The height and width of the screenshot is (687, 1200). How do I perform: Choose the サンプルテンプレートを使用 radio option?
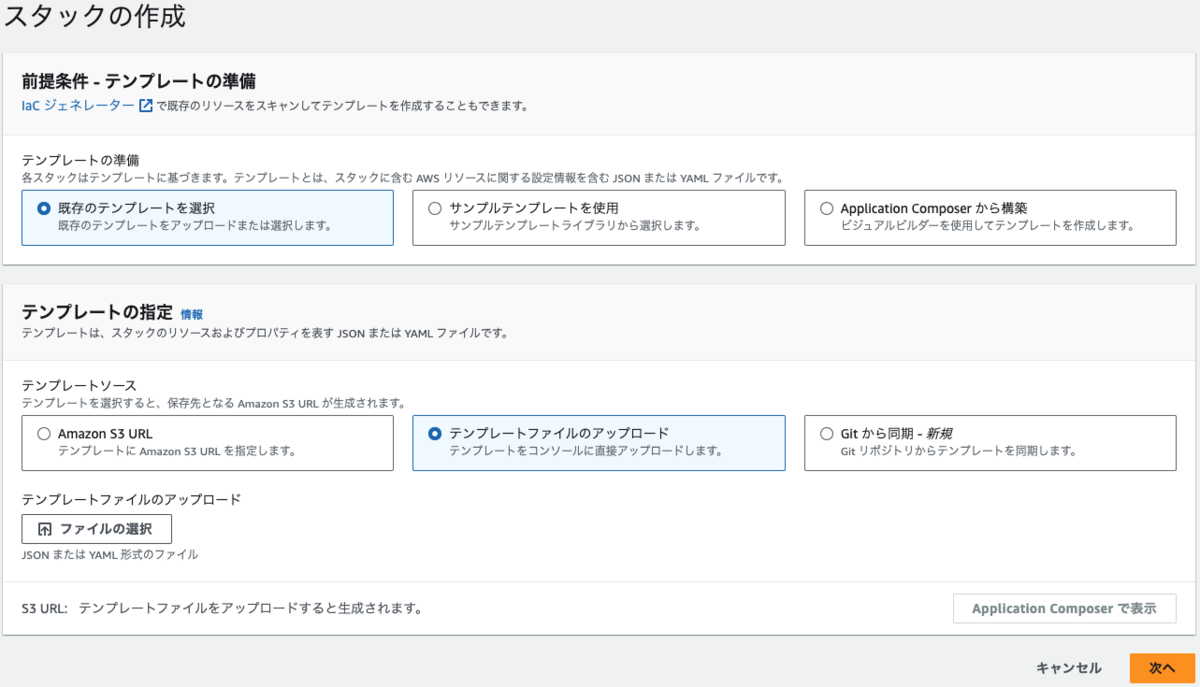[434, 209]
